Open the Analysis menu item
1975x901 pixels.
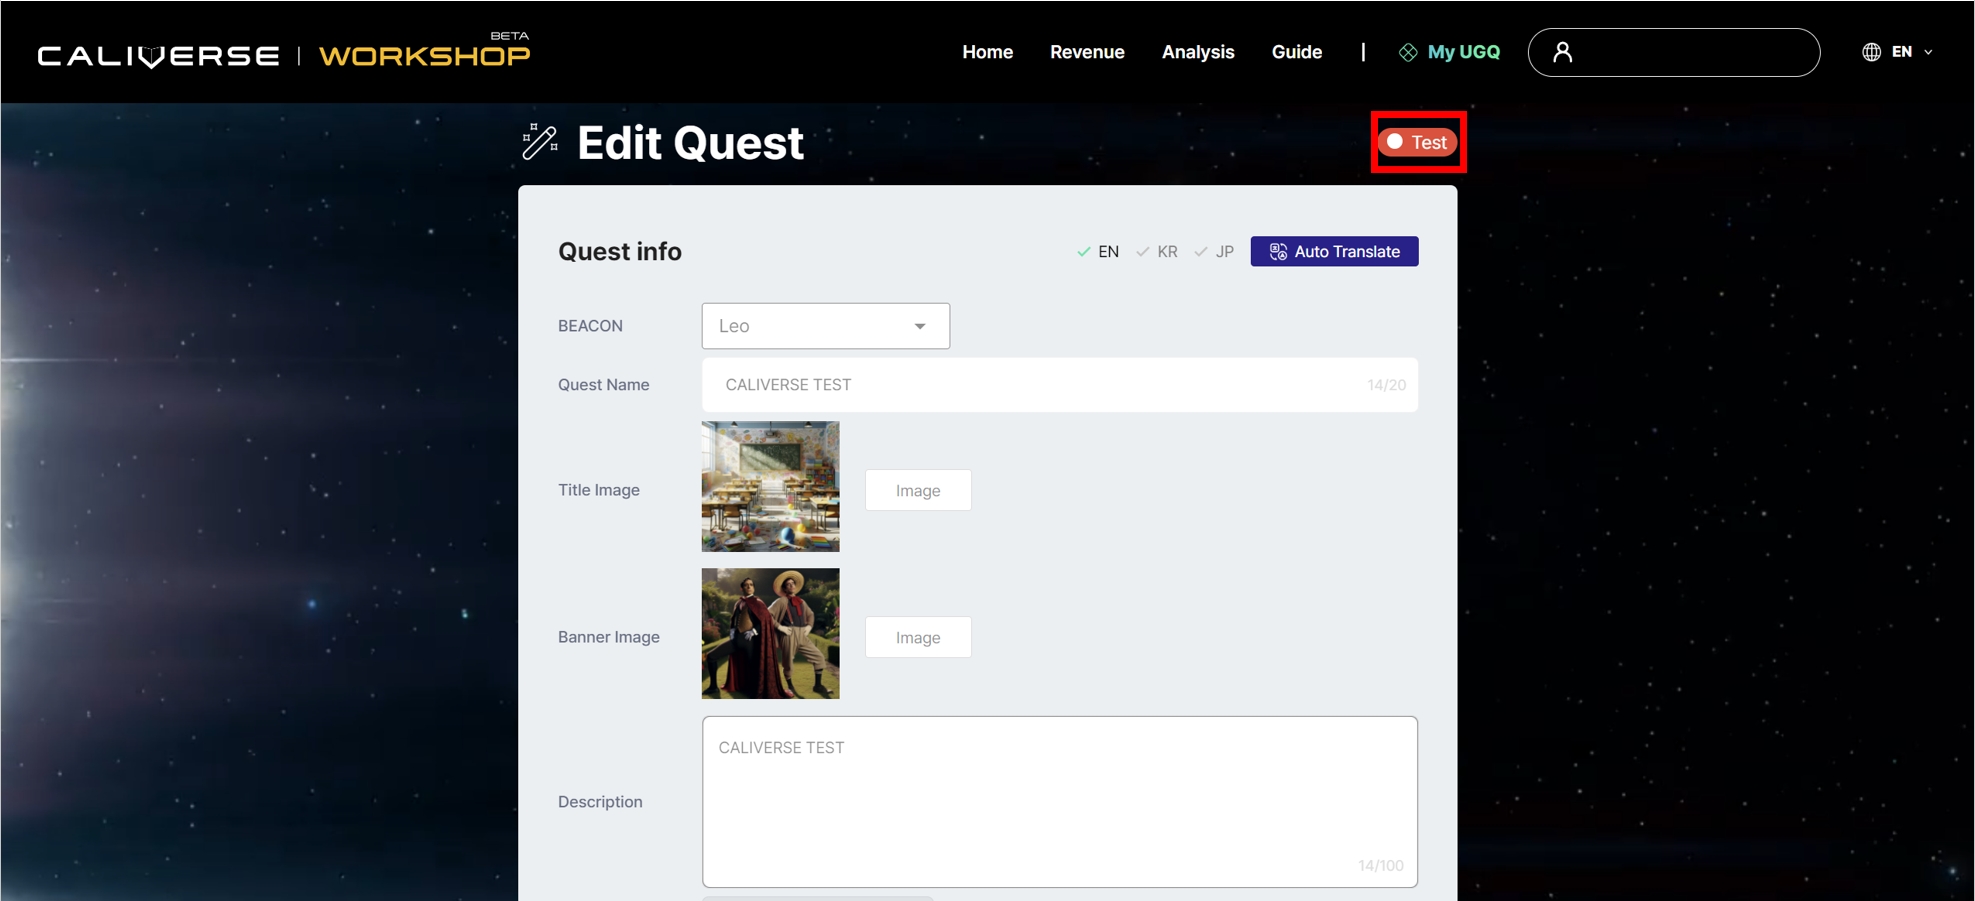click(1197, 52)
